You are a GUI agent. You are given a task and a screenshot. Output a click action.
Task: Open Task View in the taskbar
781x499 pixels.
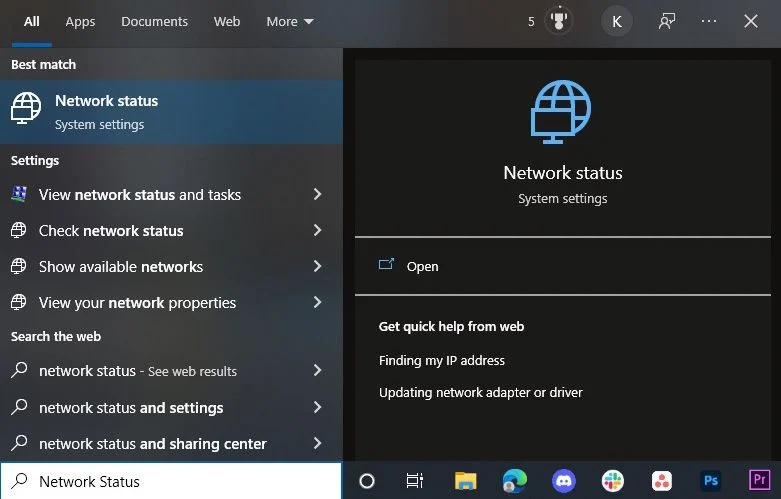tap(414, 481)
